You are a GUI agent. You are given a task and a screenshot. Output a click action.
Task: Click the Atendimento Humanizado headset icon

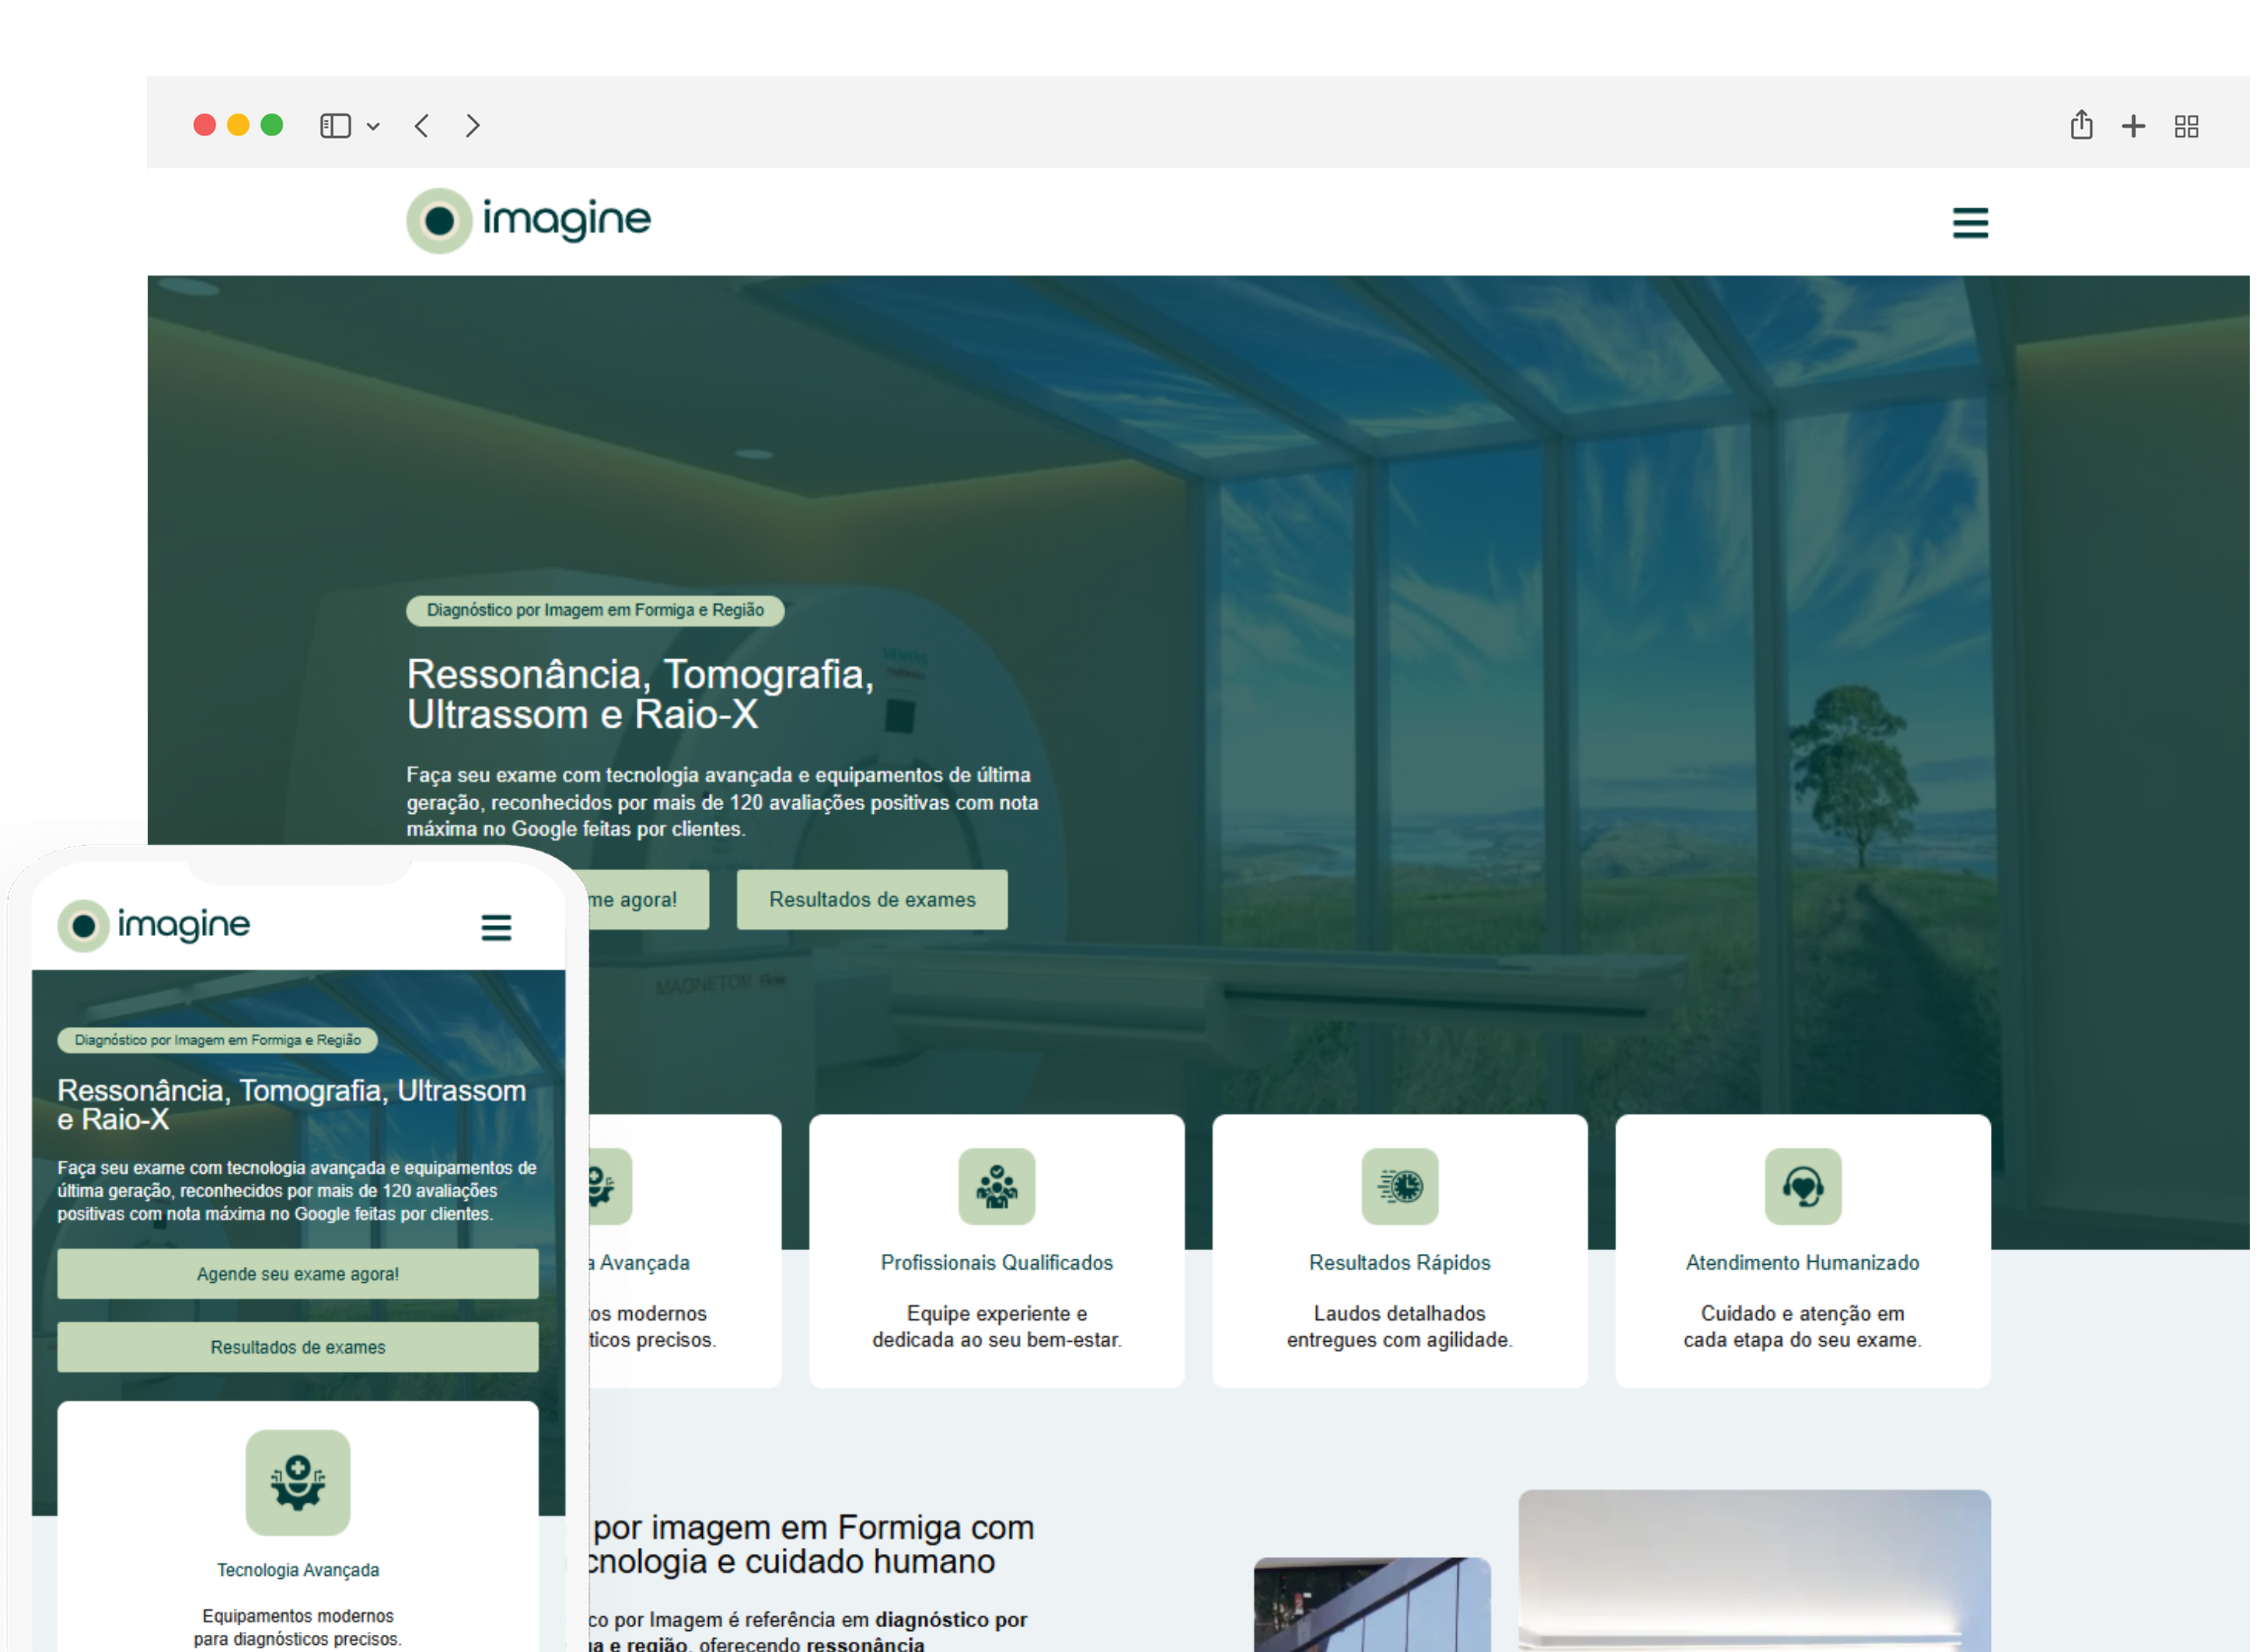[1802, 1186]
